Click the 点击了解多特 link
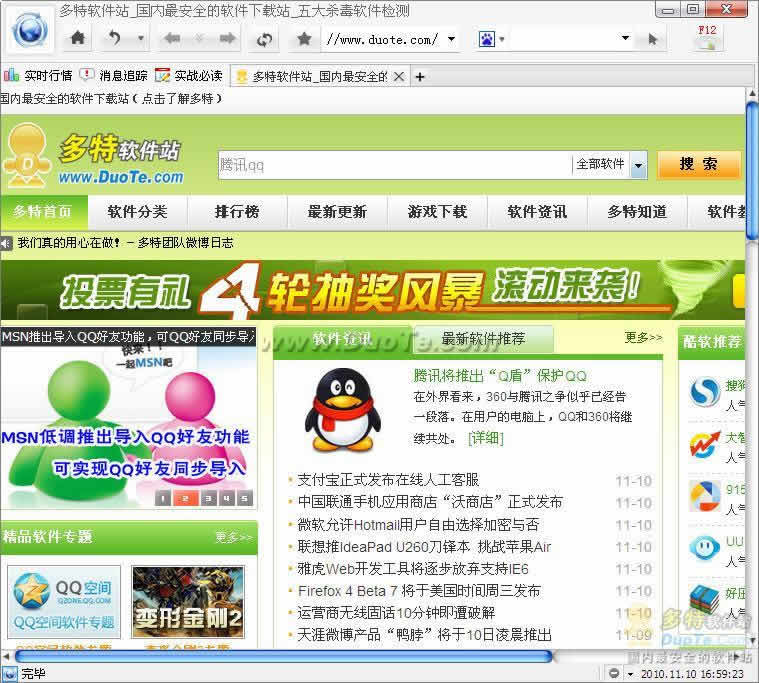This screenshot has width=759, height=683. pyautogui.click(x=177, y=99)
